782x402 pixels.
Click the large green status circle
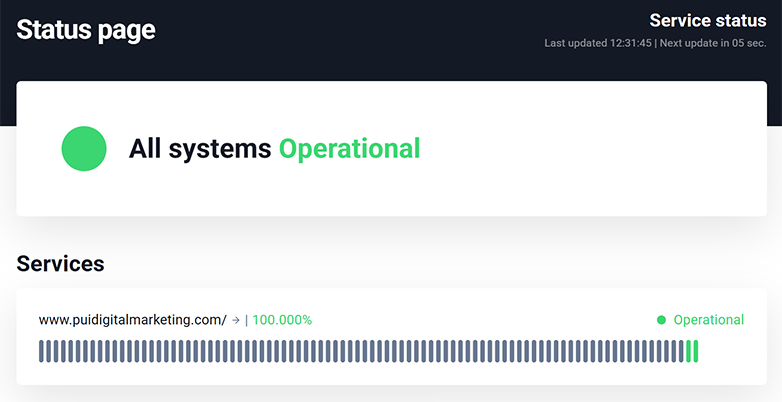click(84, 149)
